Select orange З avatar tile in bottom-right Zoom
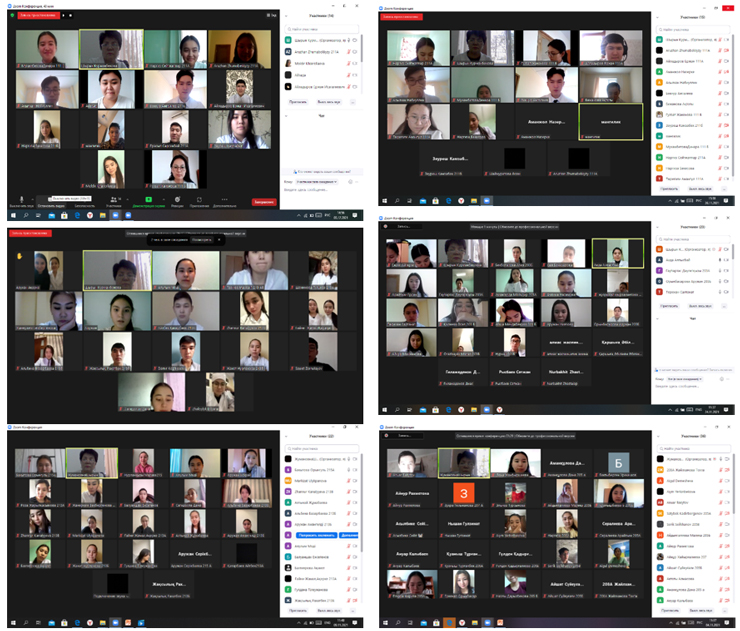The width and height of the screenshot is (740, 631). tap(464, 494)
